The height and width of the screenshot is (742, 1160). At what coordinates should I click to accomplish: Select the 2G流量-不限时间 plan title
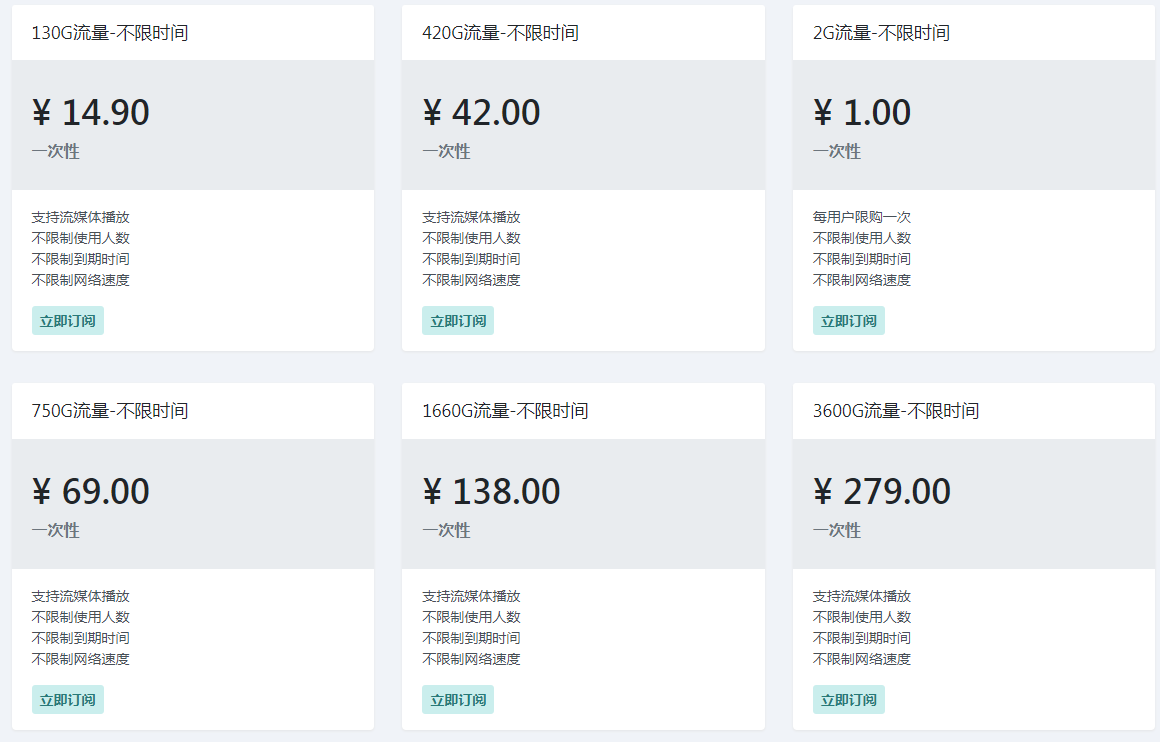[881, 33]
